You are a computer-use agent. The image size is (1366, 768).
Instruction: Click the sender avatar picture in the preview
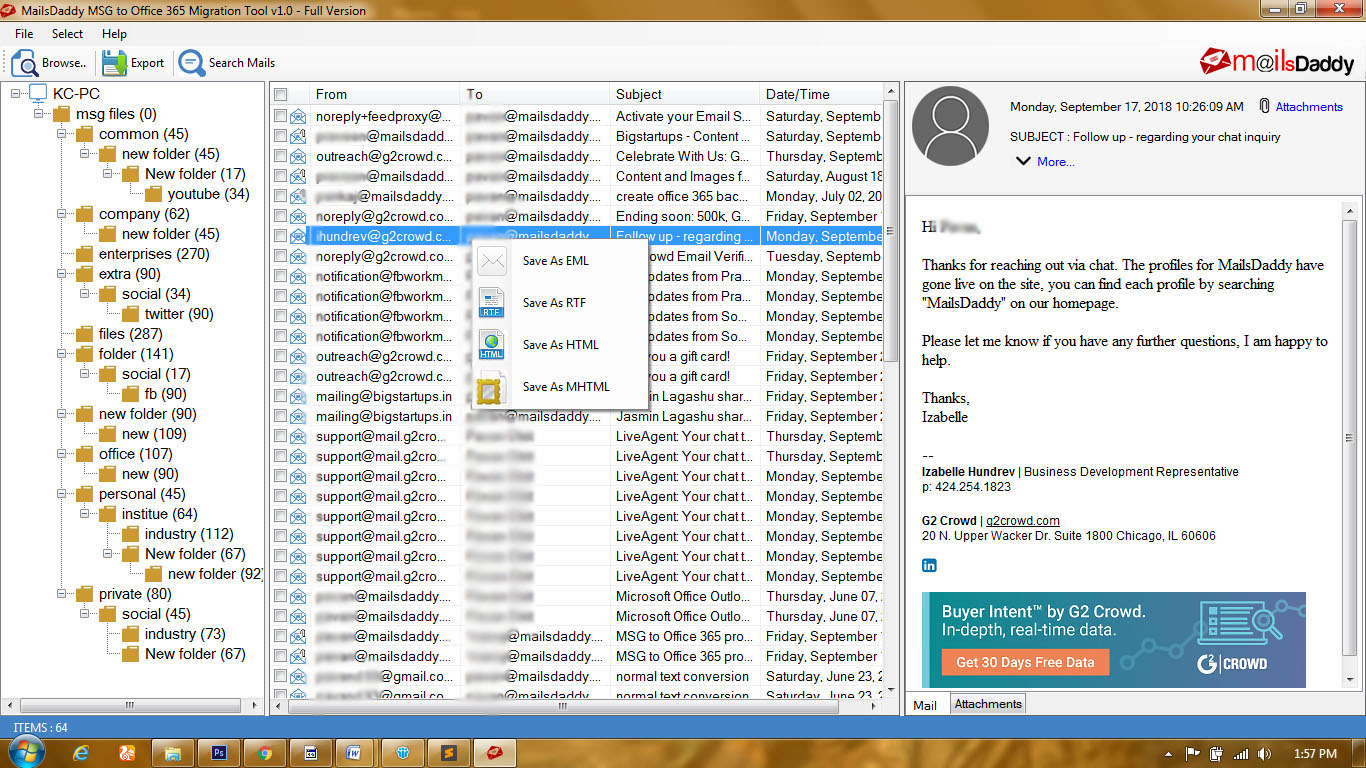[951, 127]
